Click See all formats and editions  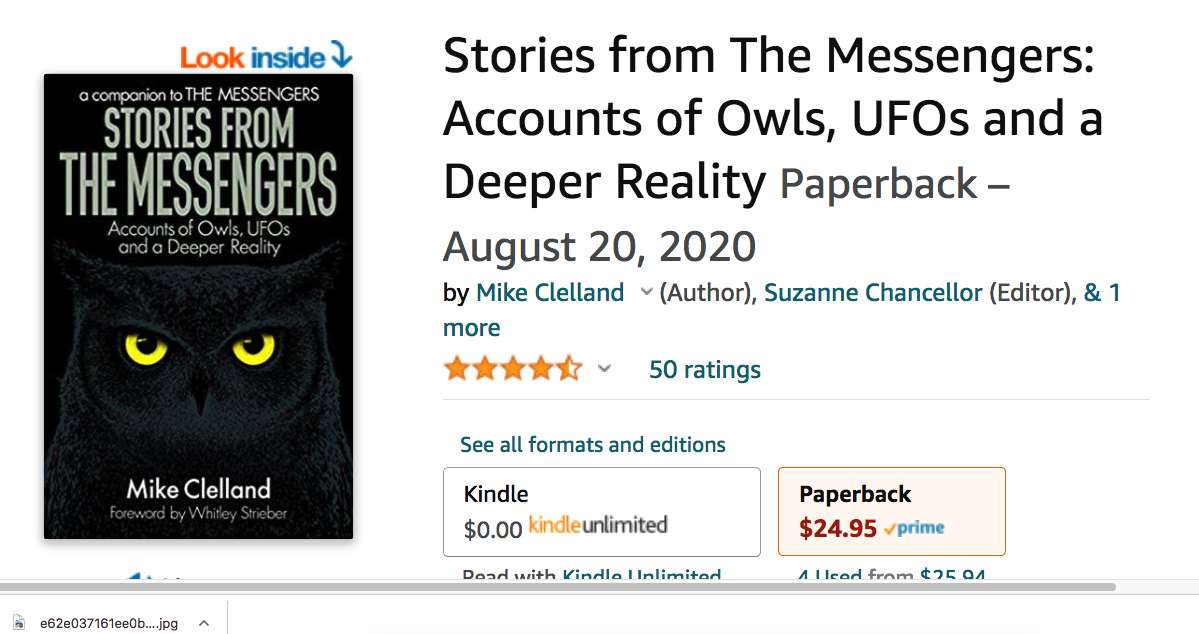(593, 444)
